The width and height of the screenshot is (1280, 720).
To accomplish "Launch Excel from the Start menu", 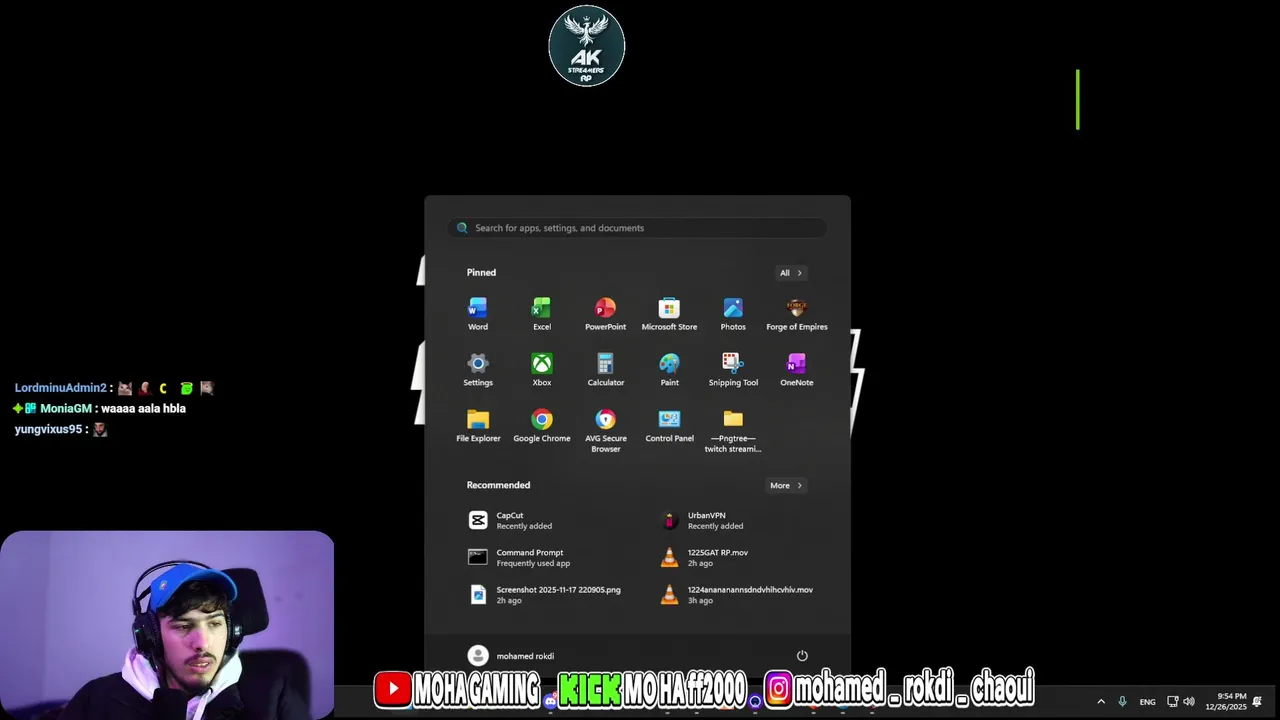I will click(542, 314).
